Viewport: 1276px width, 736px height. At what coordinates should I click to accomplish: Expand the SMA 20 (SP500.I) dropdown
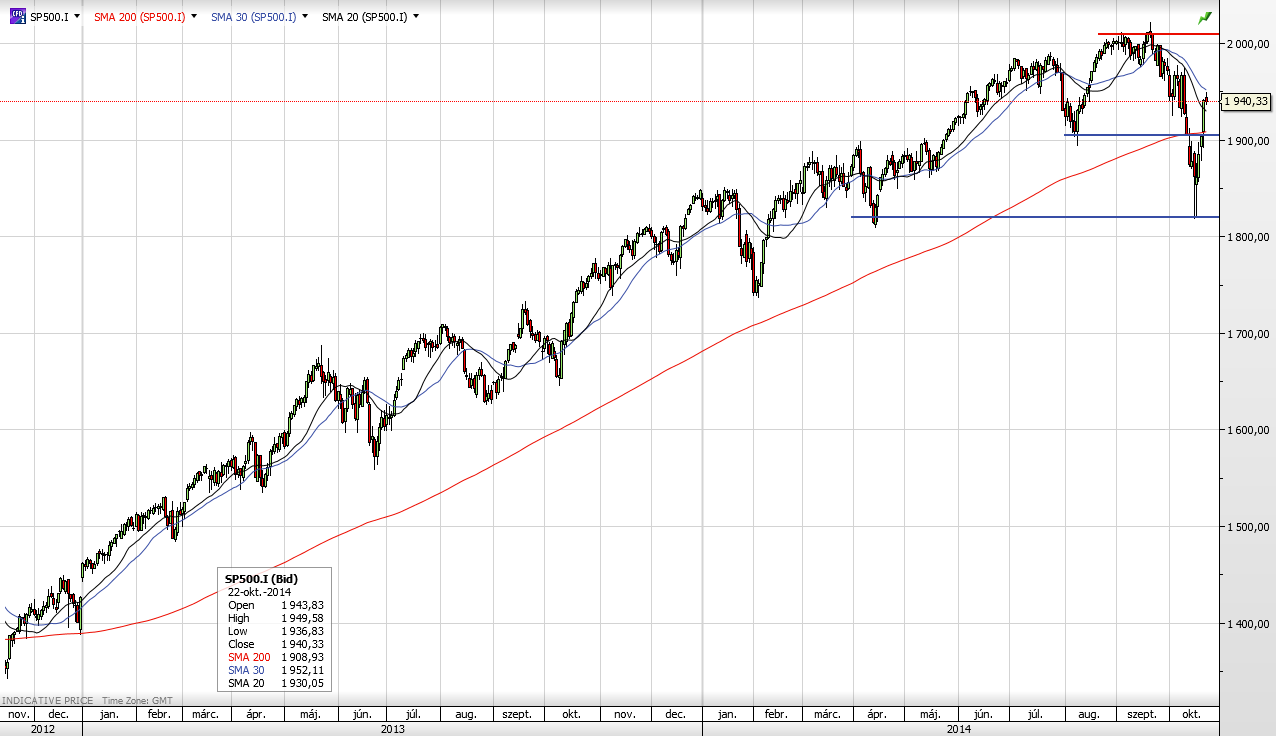[x=416, y=17]
